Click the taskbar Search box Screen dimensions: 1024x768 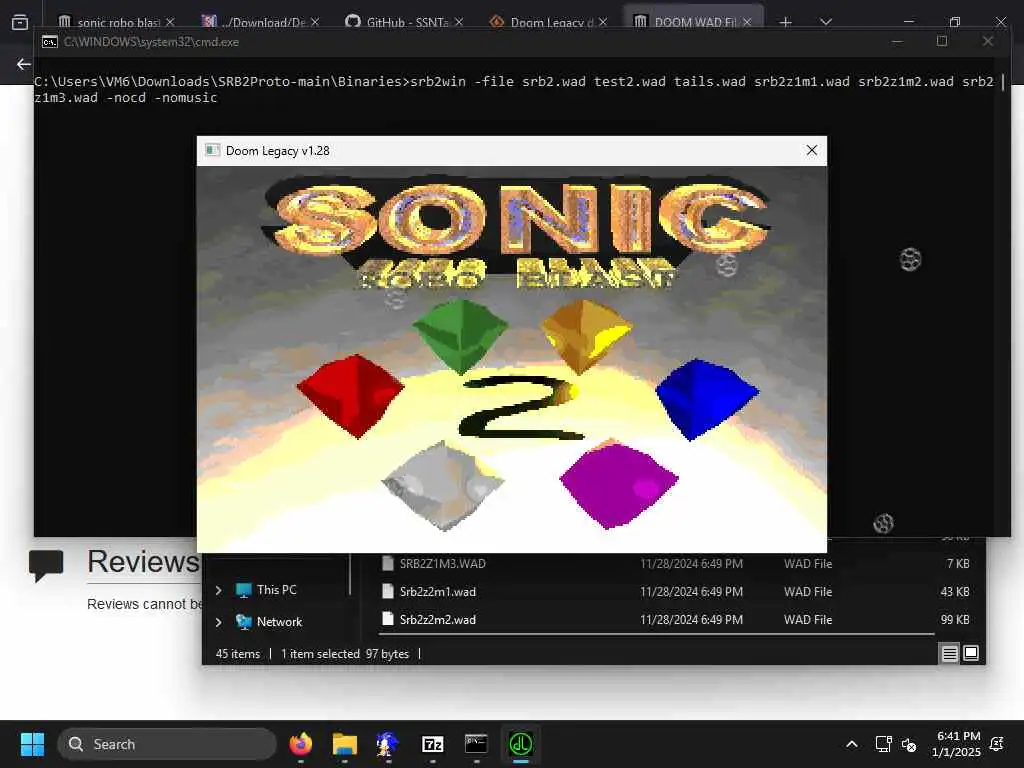click(x=167, y=744)
